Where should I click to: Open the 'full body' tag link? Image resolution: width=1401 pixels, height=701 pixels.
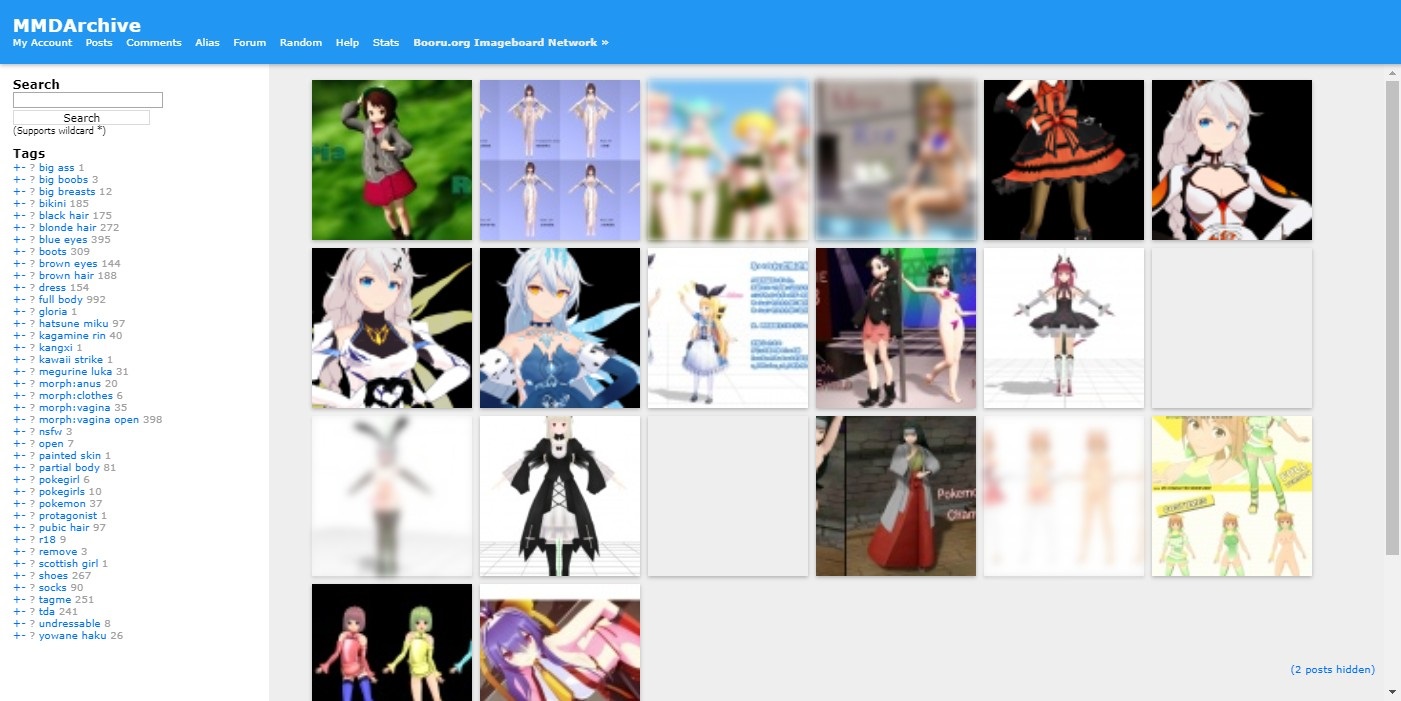tap(61, 300)
